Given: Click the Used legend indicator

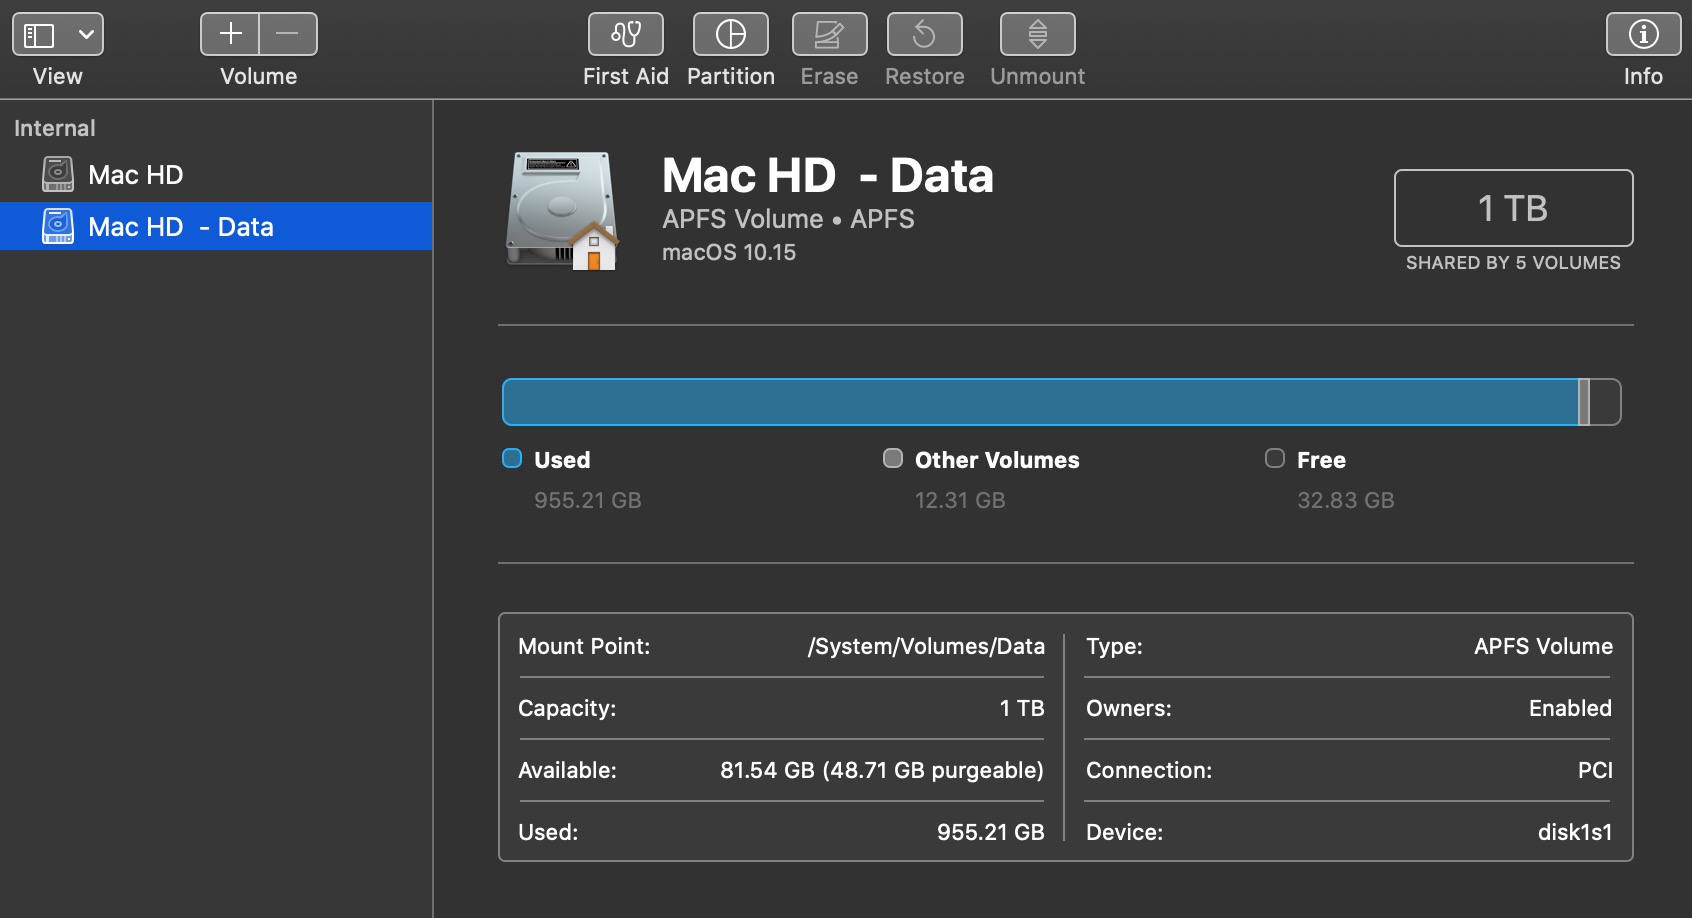Looking at the screenshot, I should pos(512,459).
